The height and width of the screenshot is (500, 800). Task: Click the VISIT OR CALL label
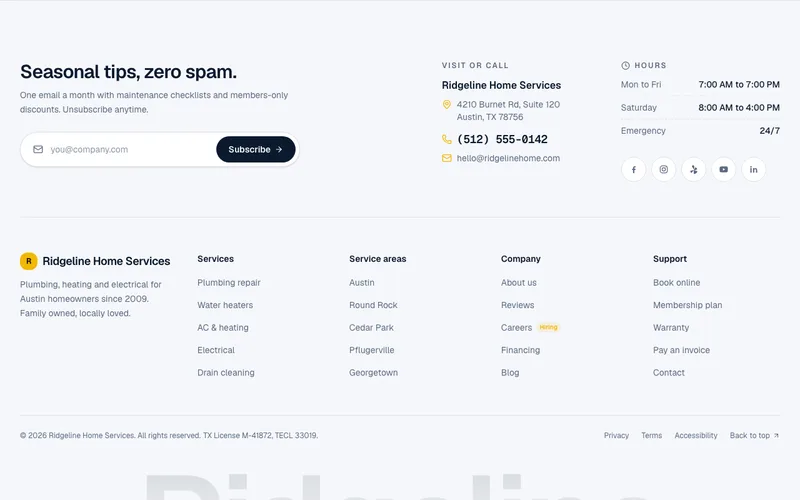[x=475, y=65]
